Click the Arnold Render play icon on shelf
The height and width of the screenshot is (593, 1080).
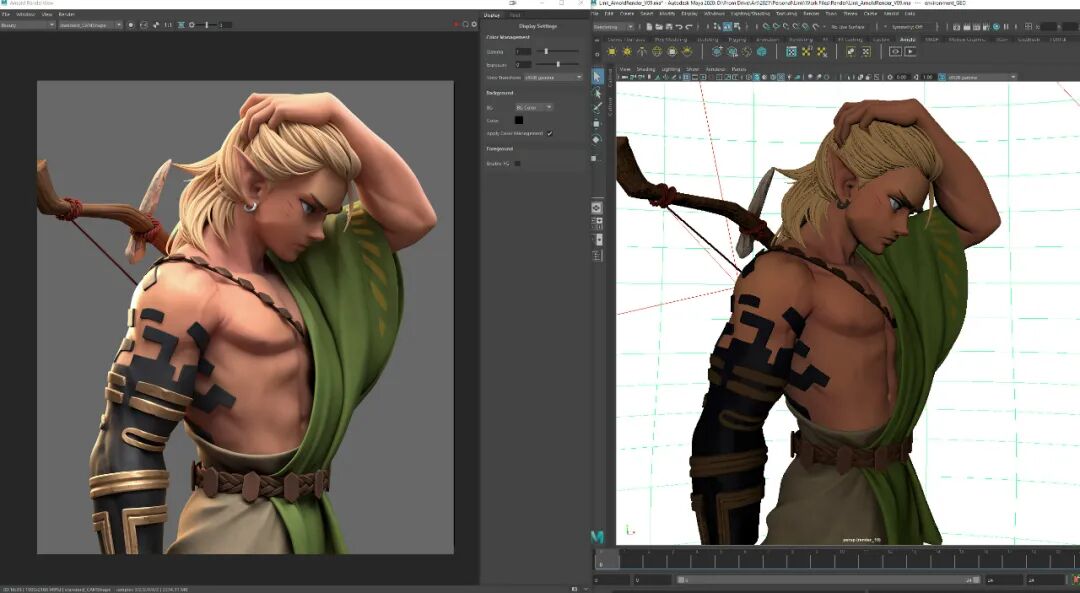click(x=910, y=52)
